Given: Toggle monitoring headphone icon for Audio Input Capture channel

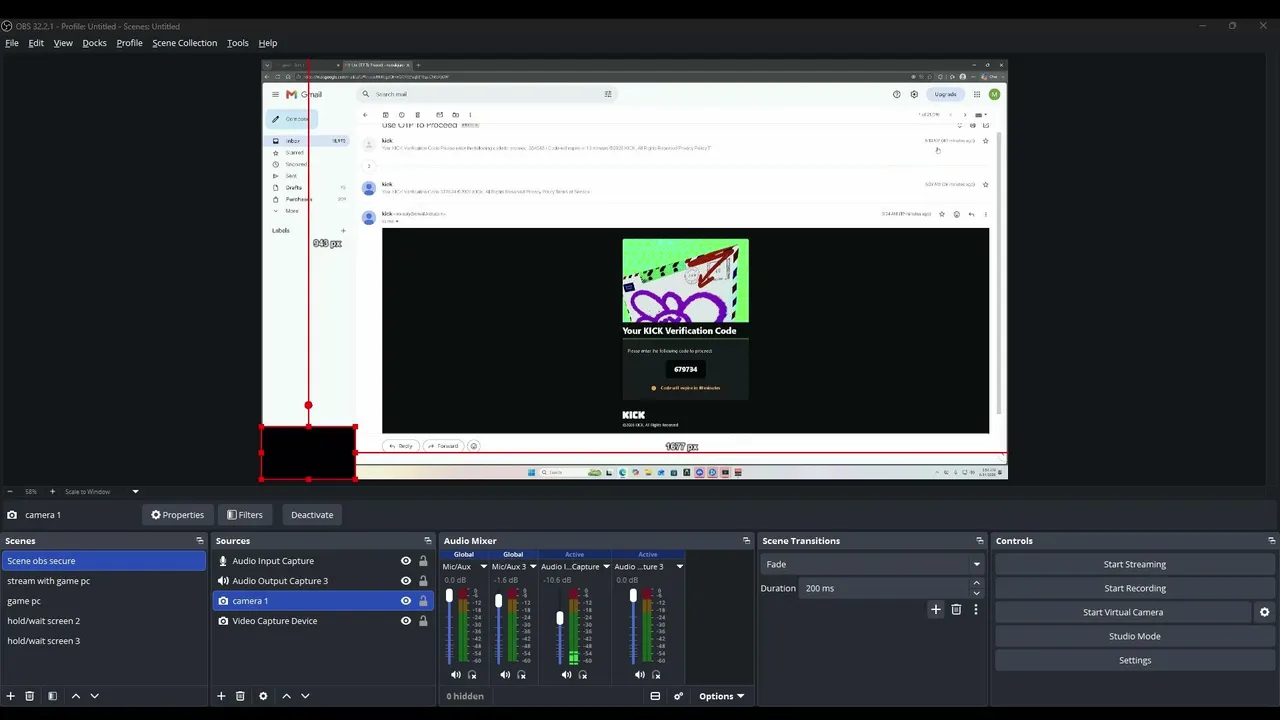Looking at the screenshot, I should click(x=583, y=675).
